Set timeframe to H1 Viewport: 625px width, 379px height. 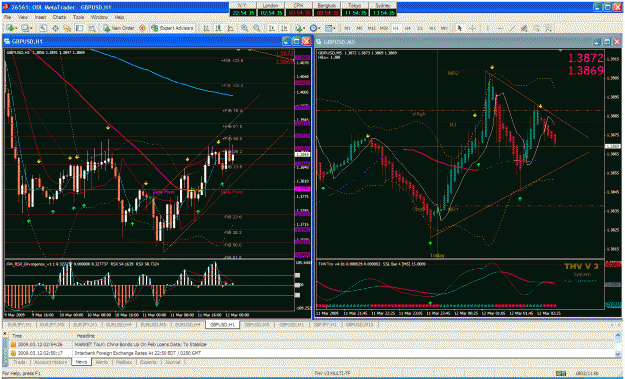pyautogui.click(x=396, y=28)
